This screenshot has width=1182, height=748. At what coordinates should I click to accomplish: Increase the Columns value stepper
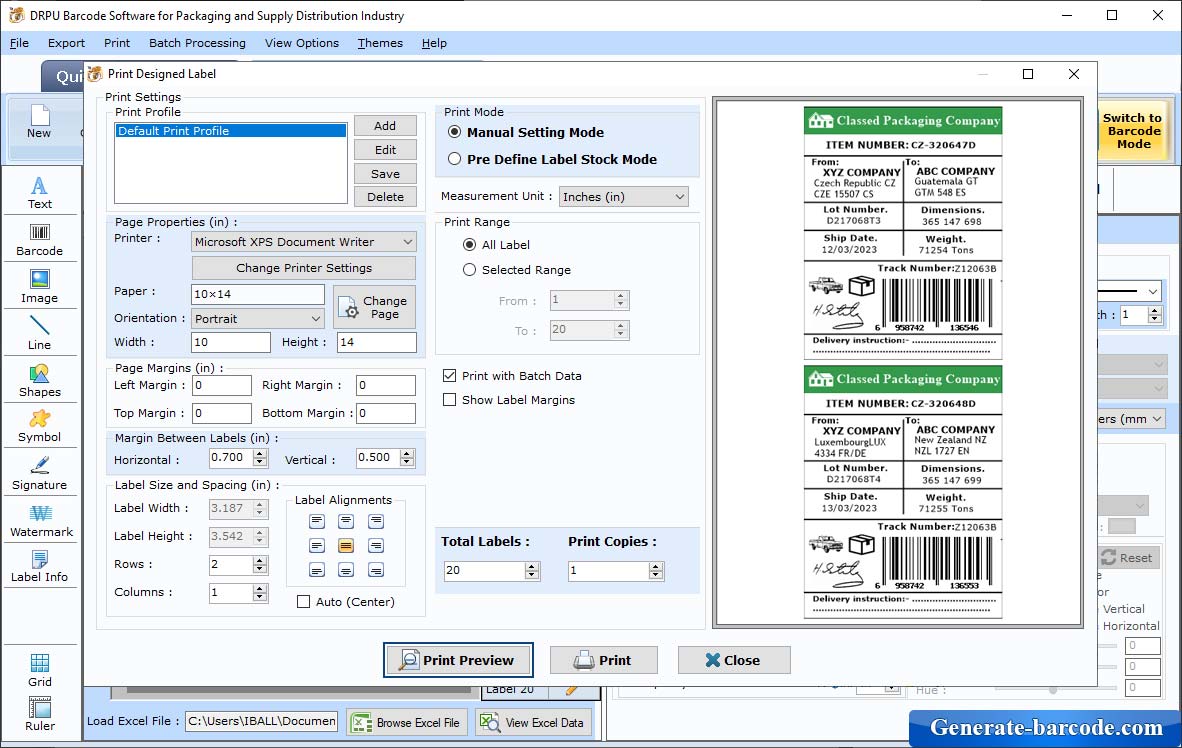coord(260,588)
